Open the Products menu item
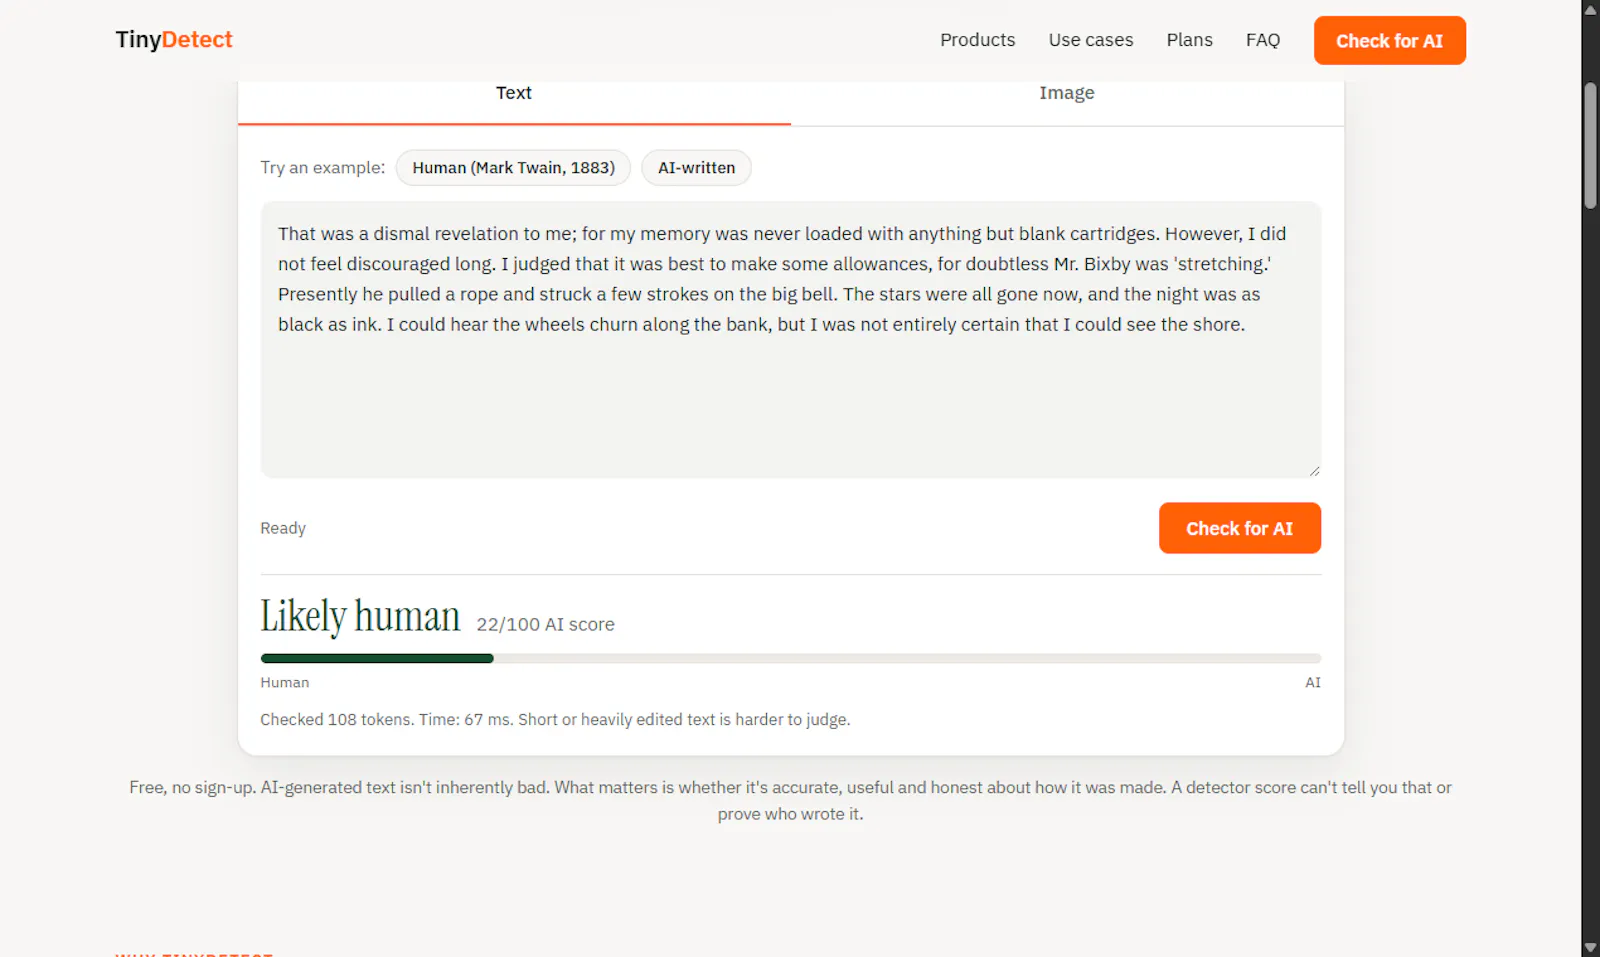This screenshot has height=957, width=1600. (x=977, y=40)
